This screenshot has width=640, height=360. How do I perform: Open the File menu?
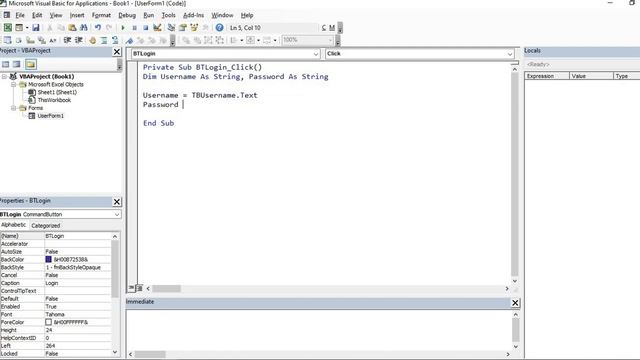click(20, 15)
